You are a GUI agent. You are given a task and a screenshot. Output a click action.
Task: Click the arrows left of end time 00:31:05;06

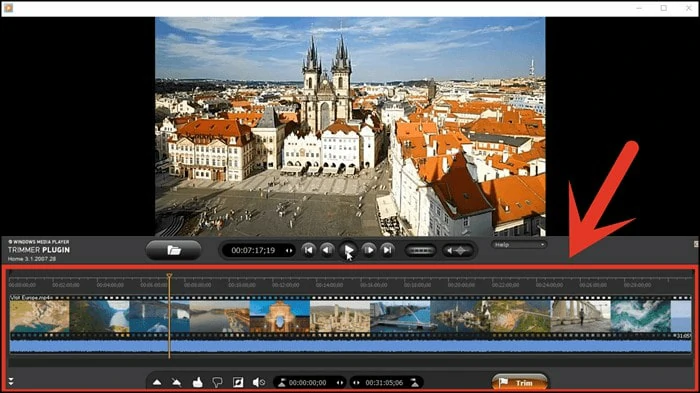coord(356,383)
